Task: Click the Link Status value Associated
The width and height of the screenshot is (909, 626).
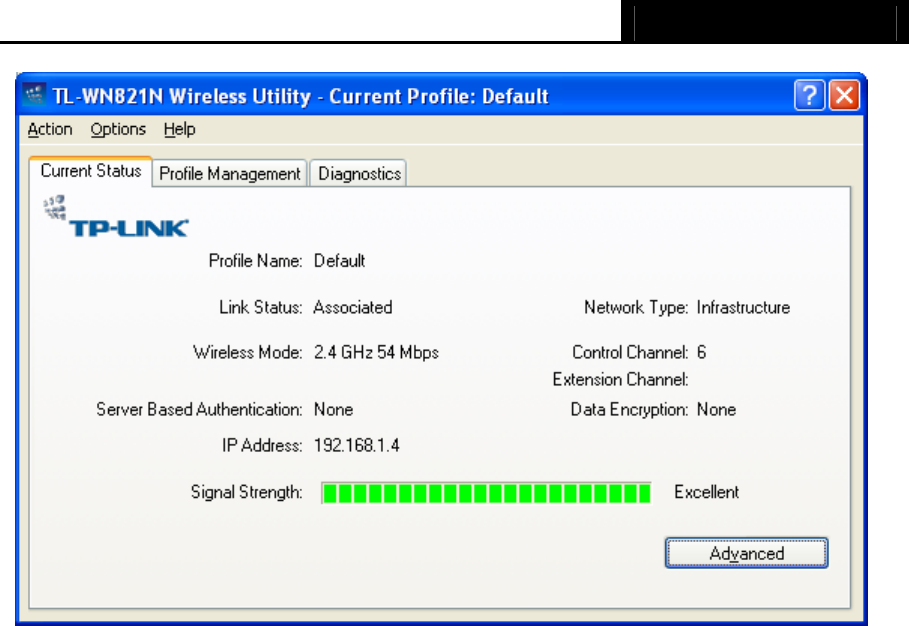Action: (352, 307)
